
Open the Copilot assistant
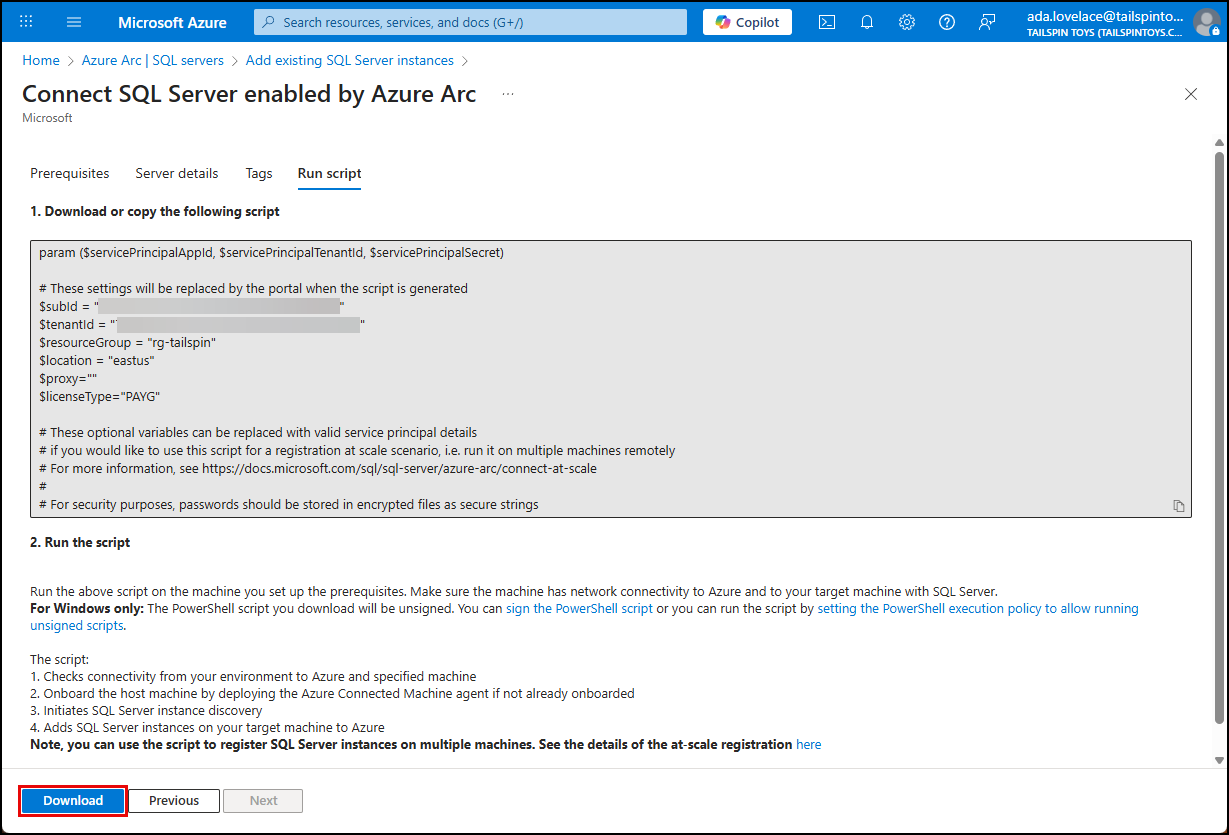point(746,21)
